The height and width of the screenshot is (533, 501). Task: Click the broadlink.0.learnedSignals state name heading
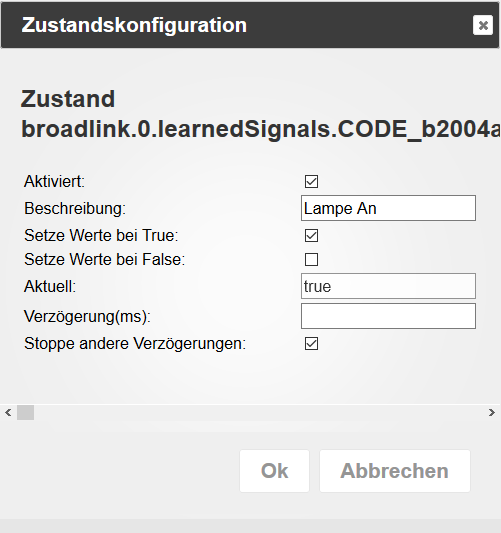click(x=261, y=130)
